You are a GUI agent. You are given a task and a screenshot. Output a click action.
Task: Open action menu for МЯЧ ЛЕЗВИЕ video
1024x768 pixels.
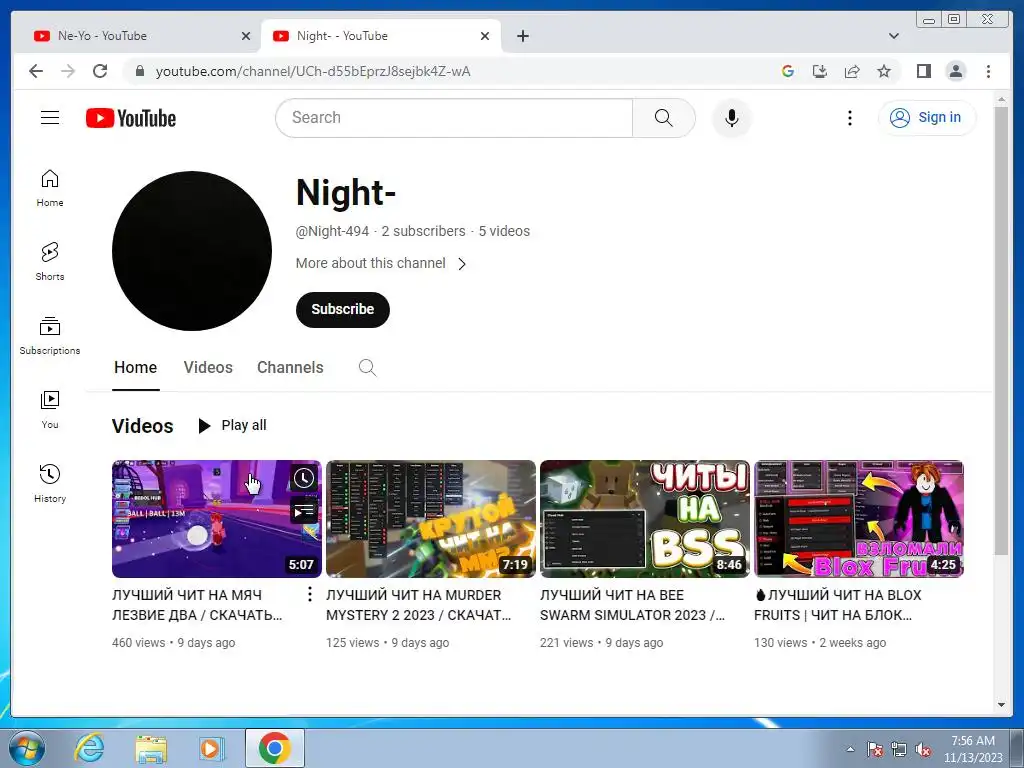[x=310, y=594]
